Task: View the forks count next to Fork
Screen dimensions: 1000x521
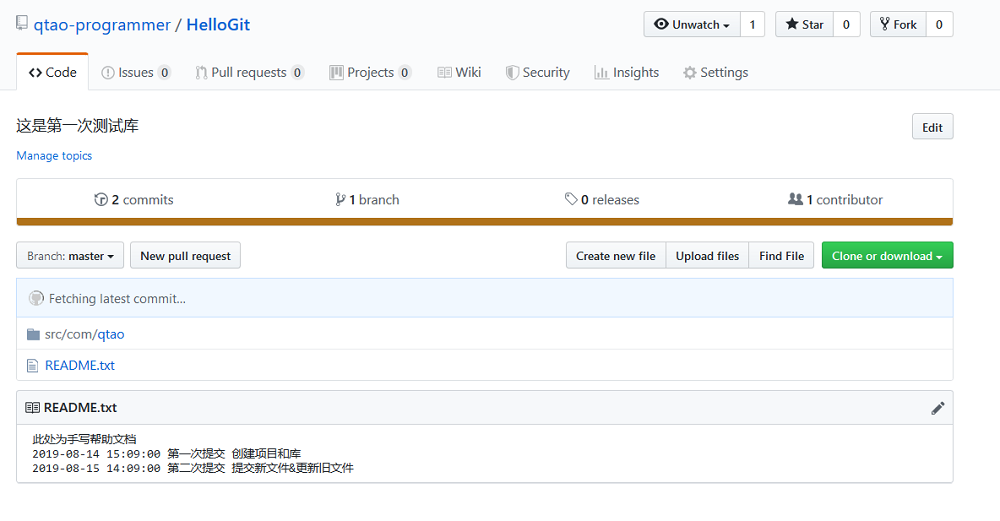Action: click(x=939, y=24)
